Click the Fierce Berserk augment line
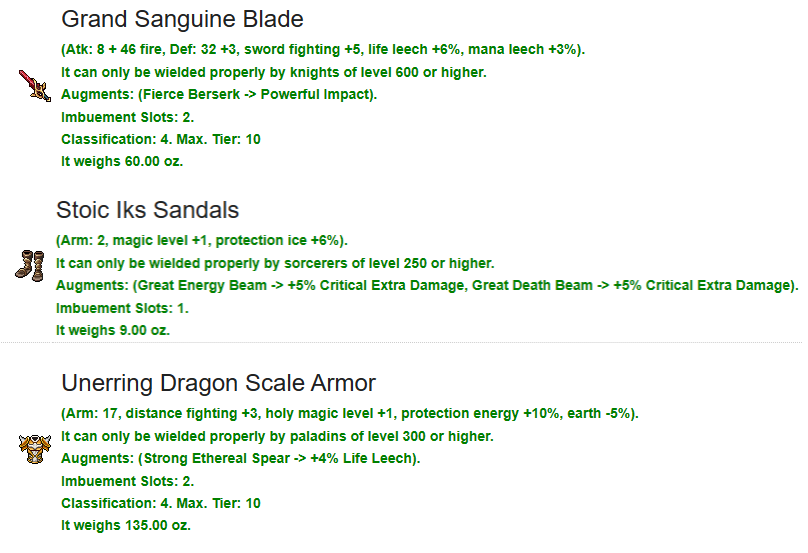This screenshot has height=553, width=808. coord(219,95)
